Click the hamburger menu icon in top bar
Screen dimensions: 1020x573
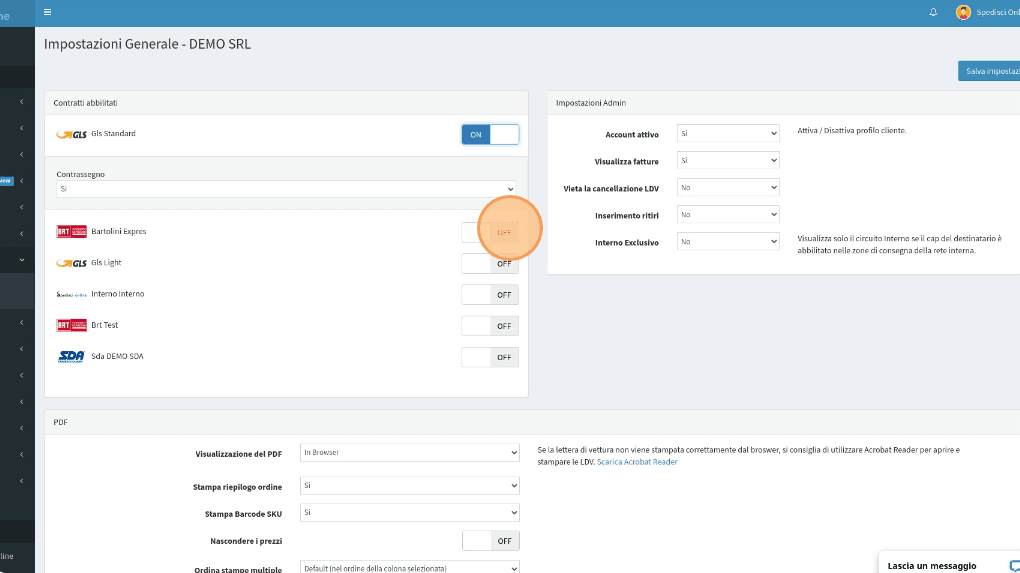pyautogui.click(x=48, y=12)
